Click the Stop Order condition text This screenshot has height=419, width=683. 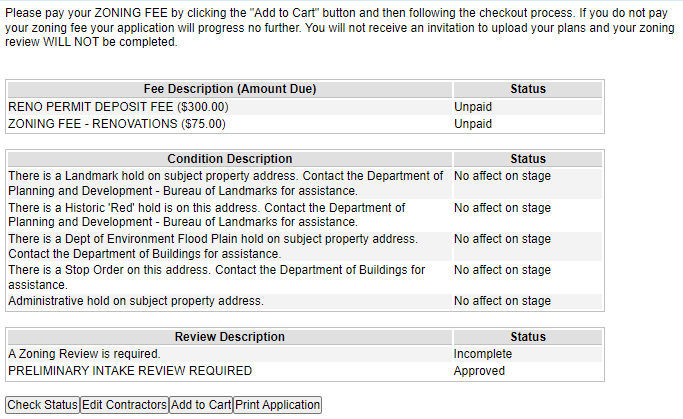(216, 277)
